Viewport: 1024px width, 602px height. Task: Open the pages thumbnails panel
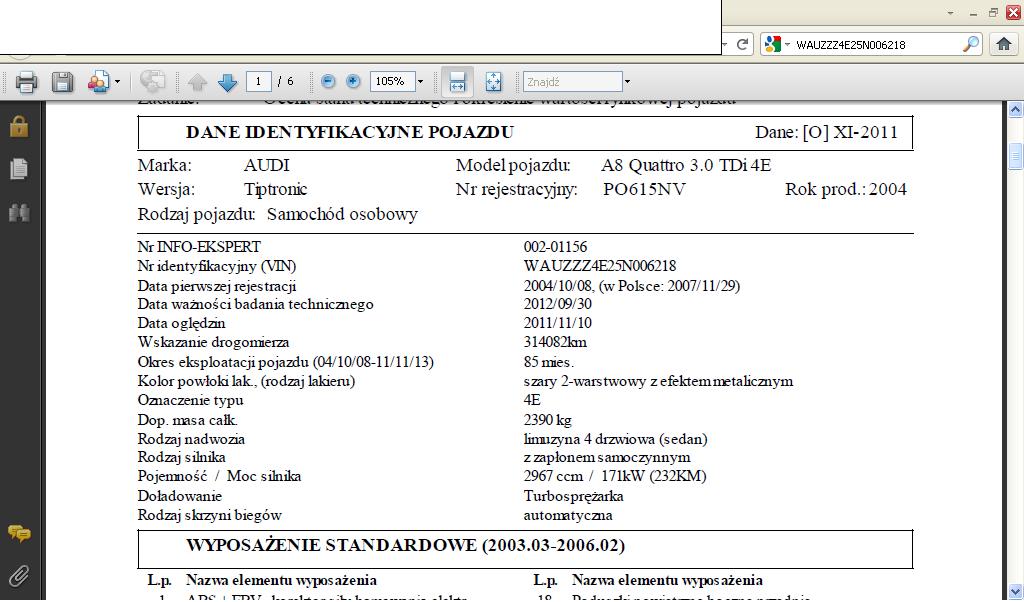click(x=19, y=168)
